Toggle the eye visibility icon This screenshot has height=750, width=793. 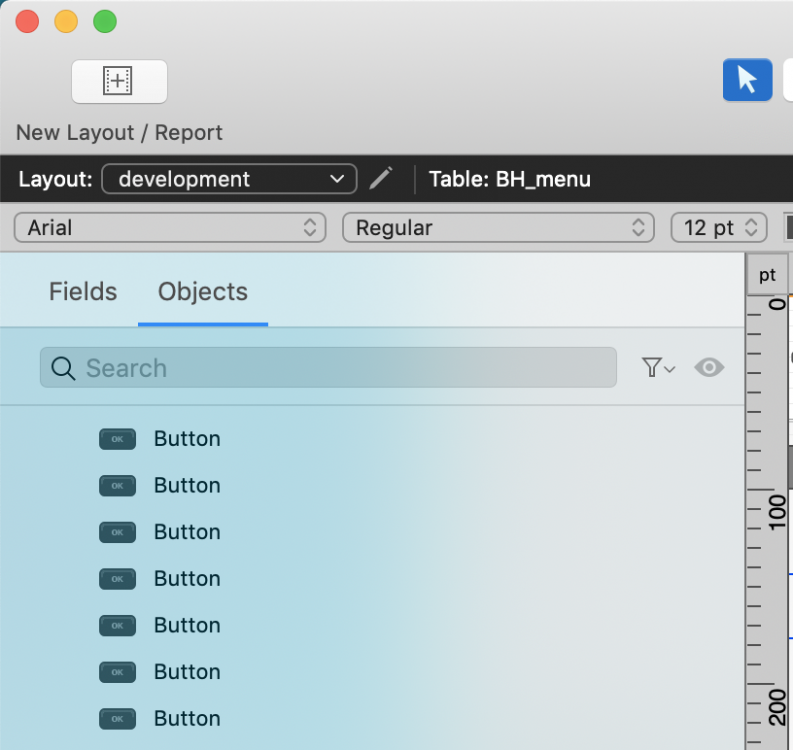(709, 367)
